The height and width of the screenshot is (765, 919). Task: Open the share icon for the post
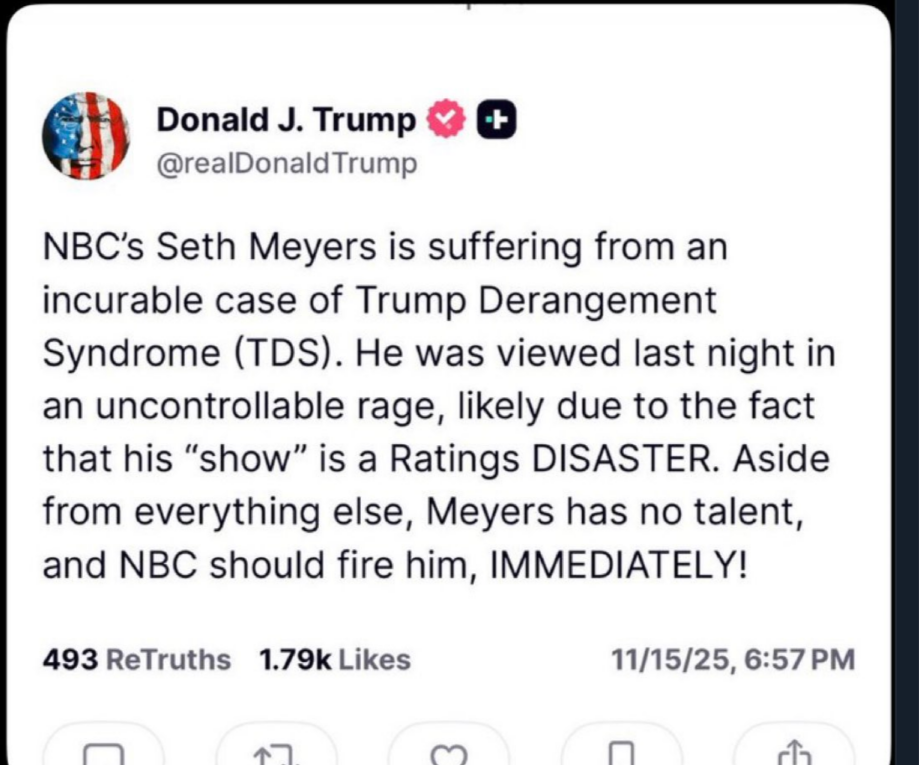[793, 750]
